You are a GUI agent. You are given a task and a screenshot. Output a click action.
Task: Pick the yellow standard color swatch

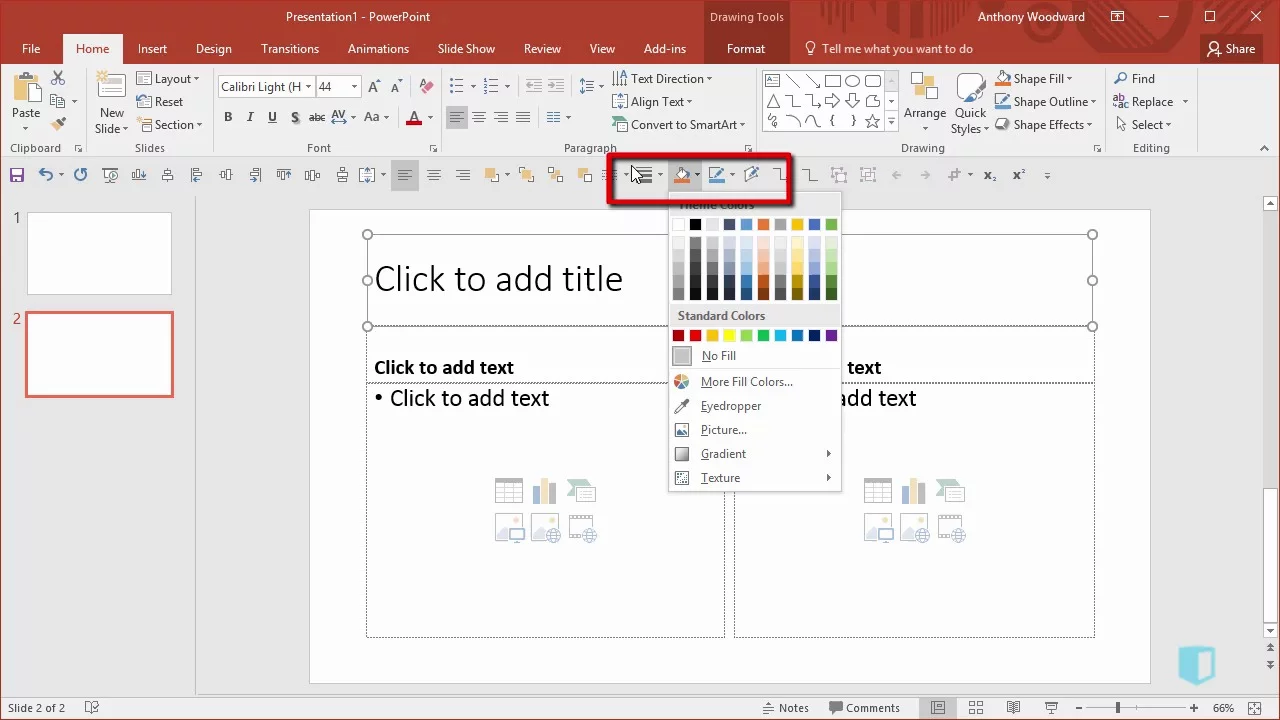tap(729, 336)
